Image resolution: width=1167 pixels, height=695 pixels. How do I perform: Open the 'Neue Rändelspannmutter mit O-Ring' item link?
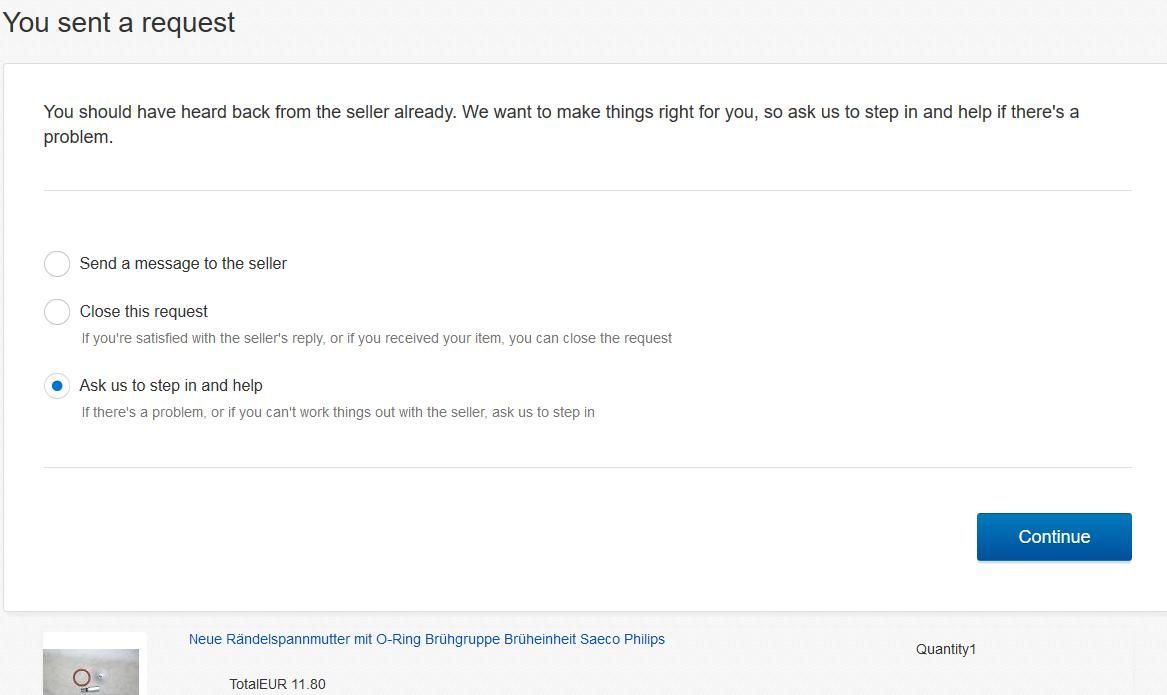pyautogui.click(x=426, y=640)
